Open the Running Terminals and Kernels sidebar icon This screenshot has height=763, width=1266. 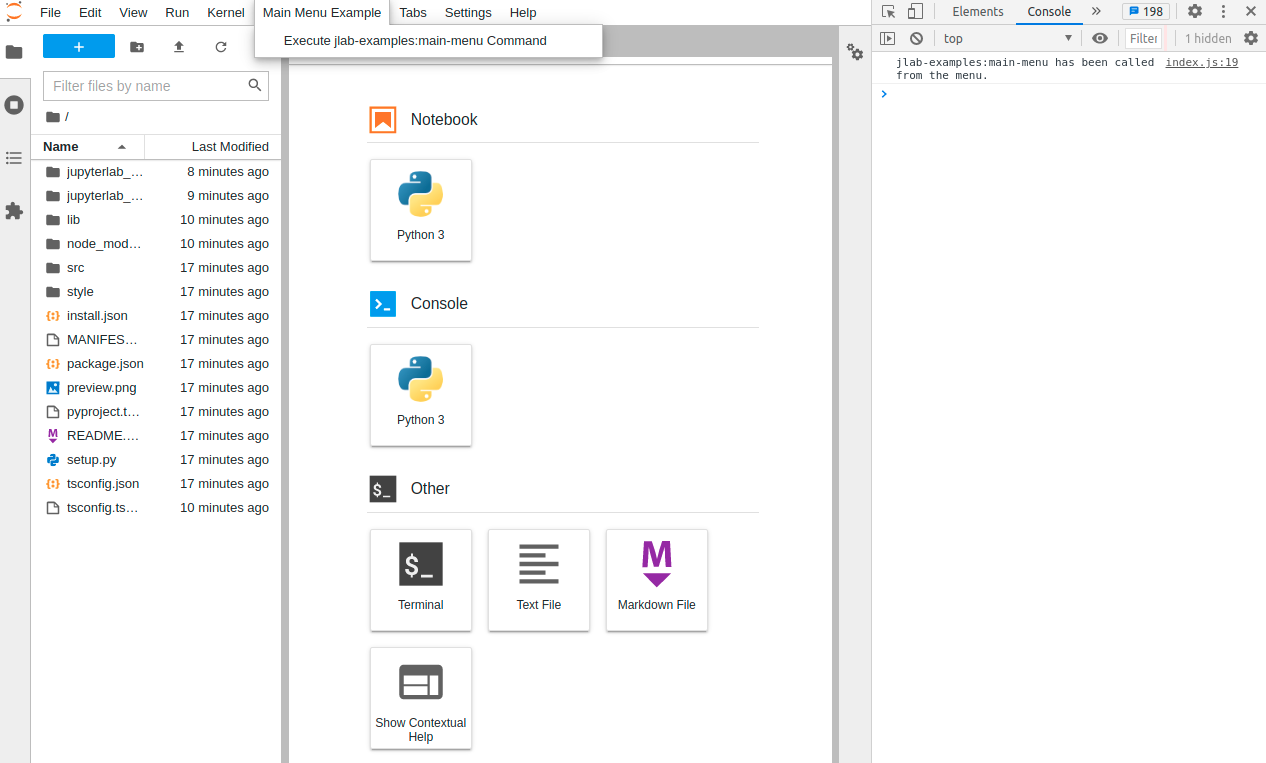(14, 105)
